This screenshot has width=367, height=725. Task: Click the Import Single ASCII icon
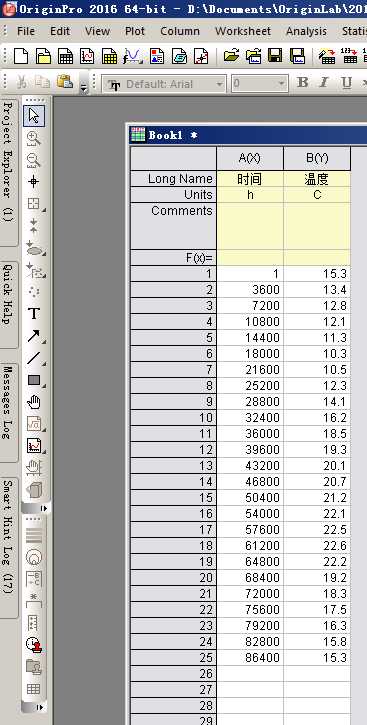coord(349,56)
